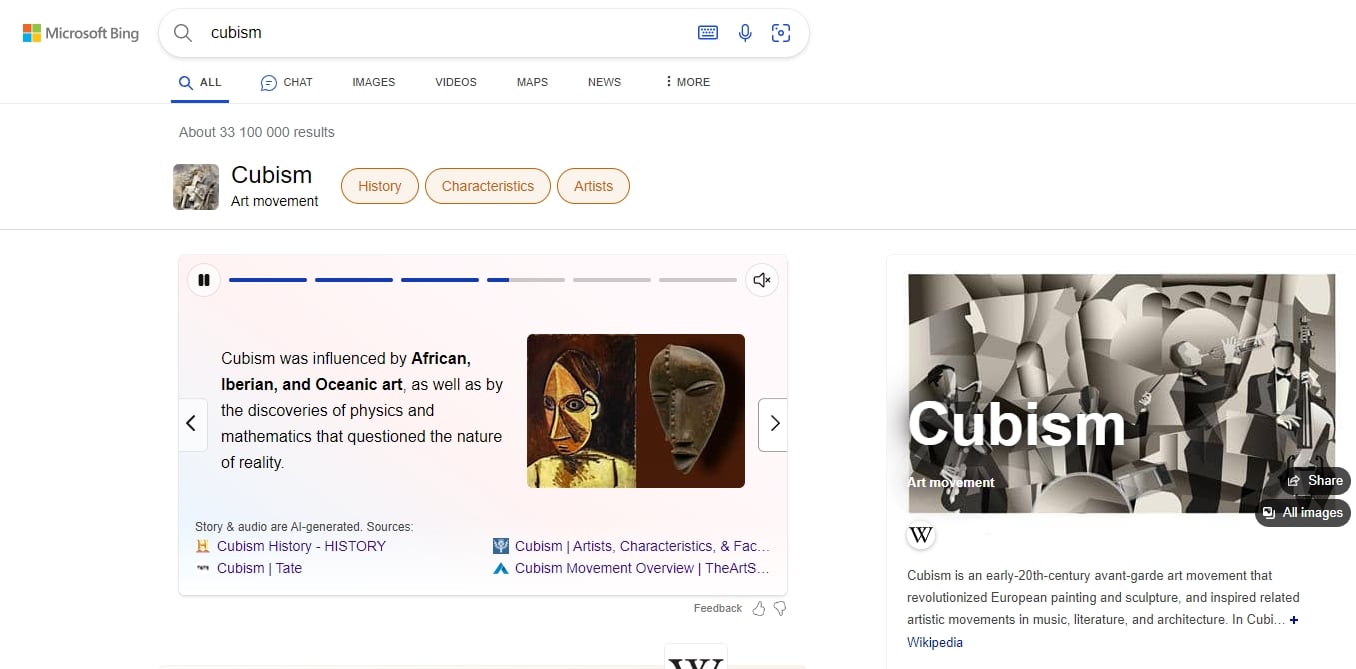
Task: Jump to last story progress segment
Action: pos(698,280)
